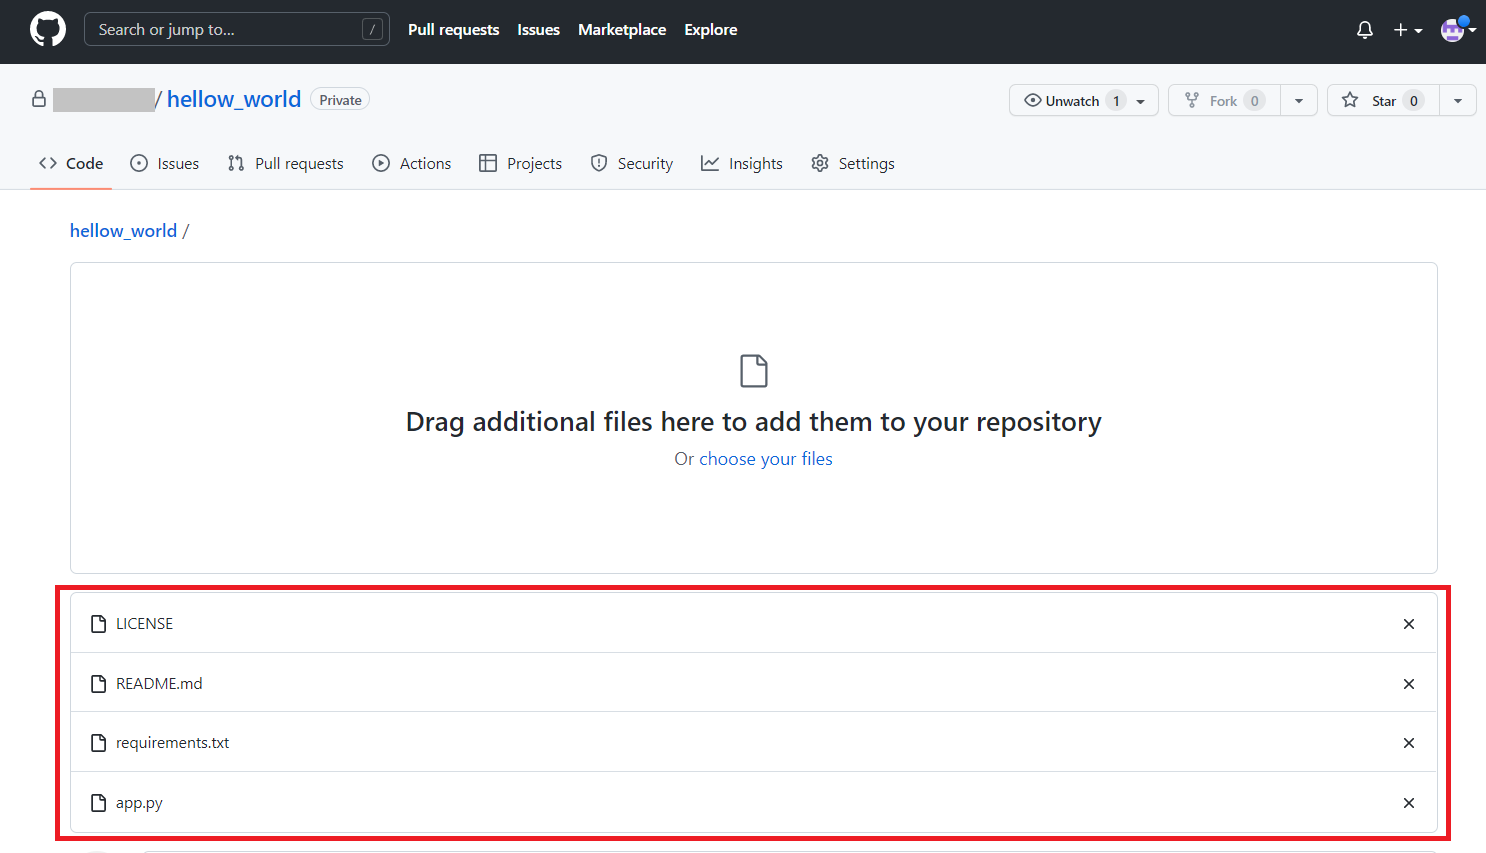Open the Actions tab
Image resolution: width=1486 pixels, height=853 pixels.
[412, 164]
